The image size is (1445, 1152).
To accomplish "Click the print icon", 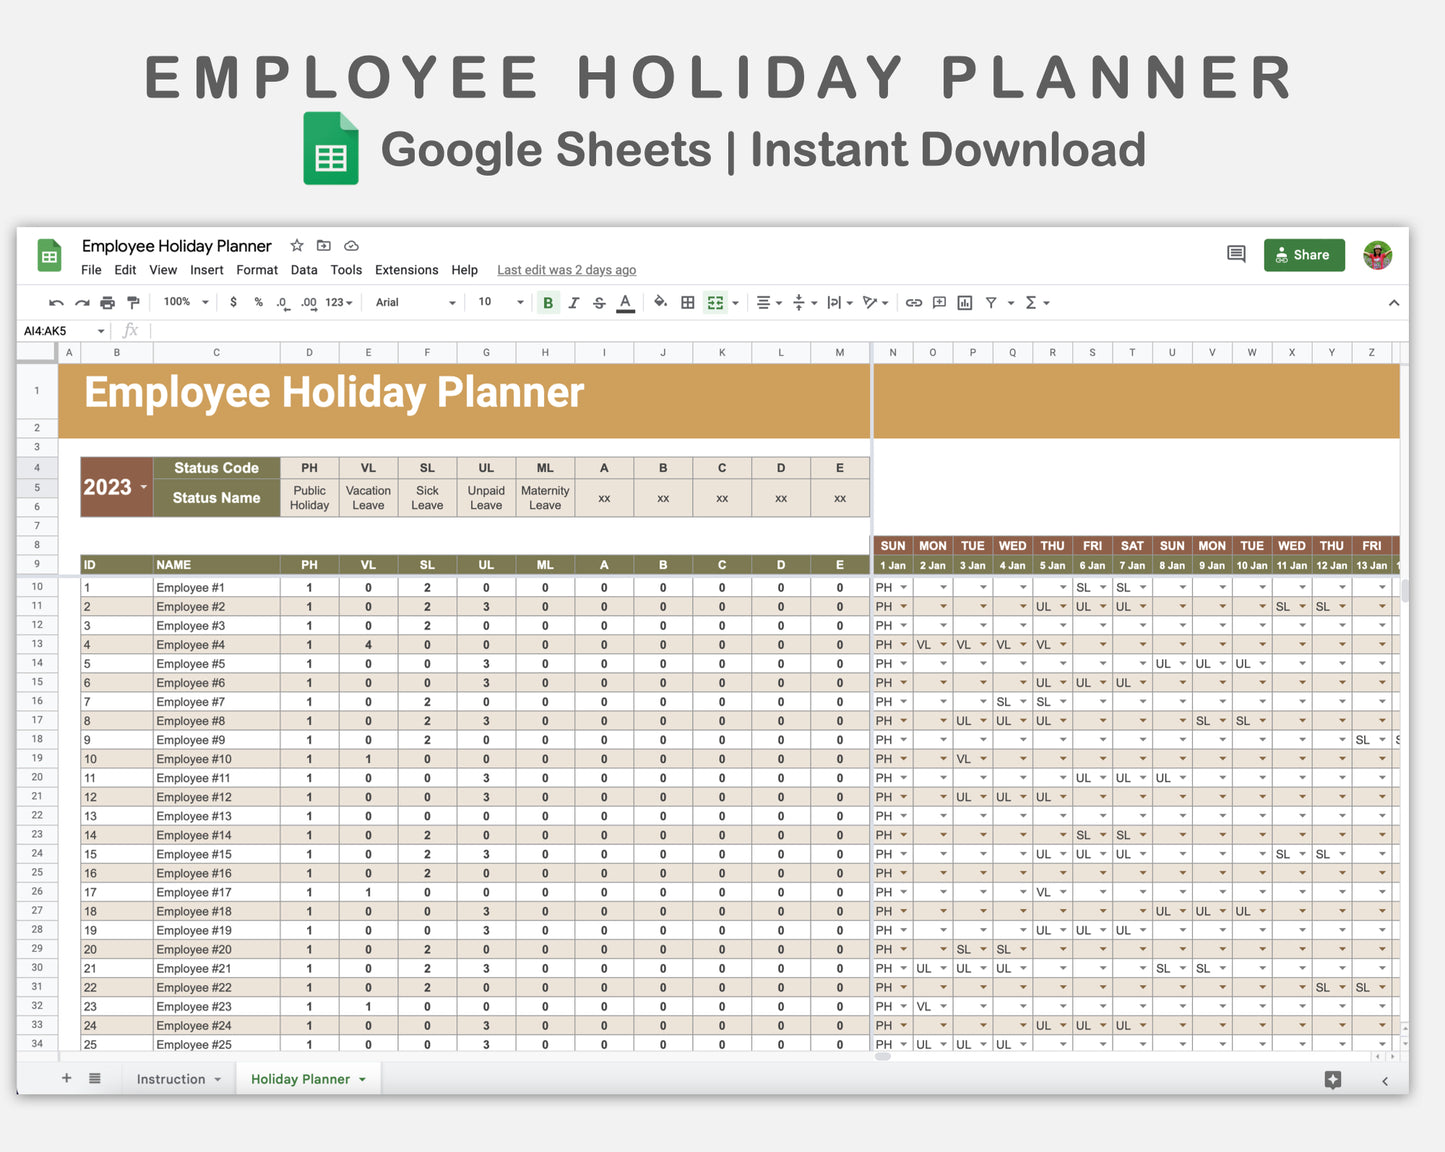I will tap(107, 302).
